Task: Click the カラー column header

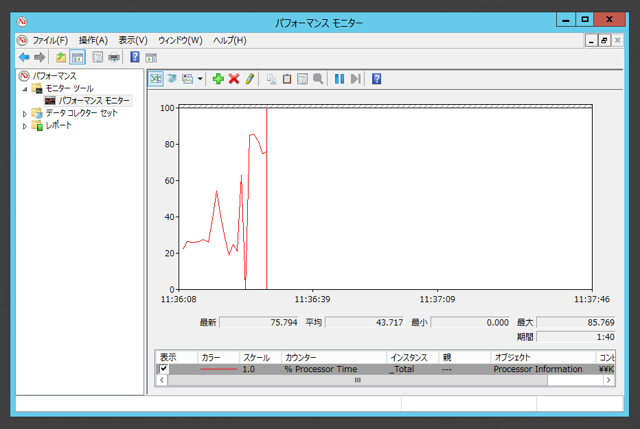Action: 218,358
